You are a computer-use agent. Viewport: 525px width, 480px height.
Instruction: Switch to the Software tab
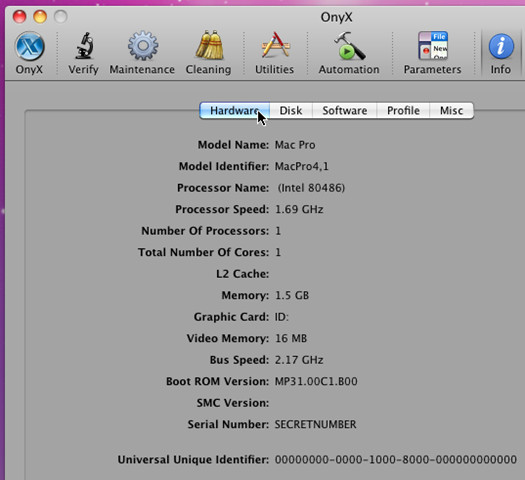tap(345, 110)
